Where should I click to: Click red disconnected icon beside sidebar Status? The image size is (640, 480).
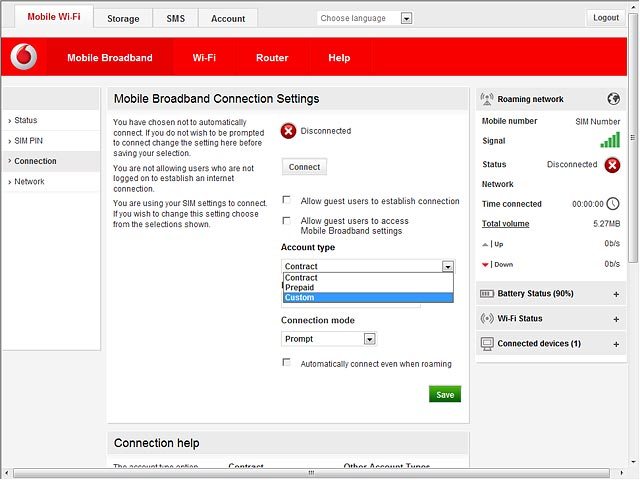[x=612, y=165]
